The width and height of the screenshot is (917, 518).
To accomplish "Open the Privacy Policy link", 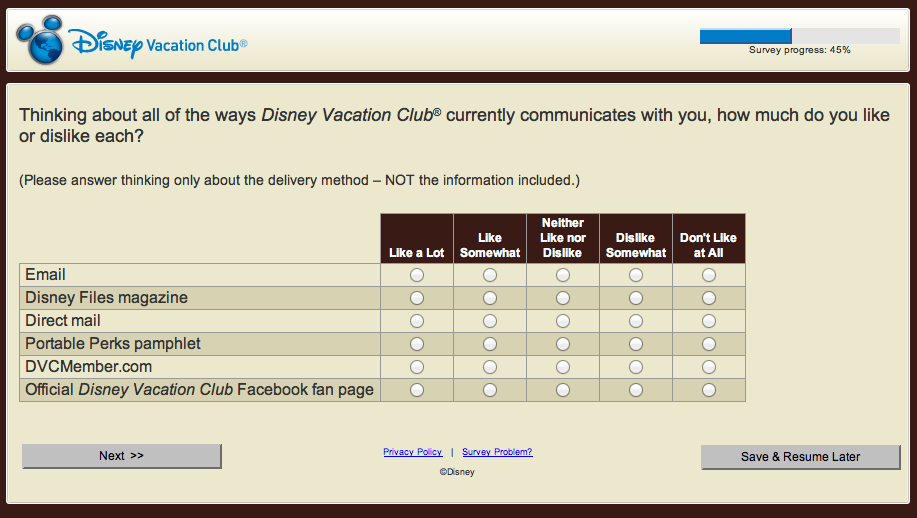I will click(x=413, y=452).
